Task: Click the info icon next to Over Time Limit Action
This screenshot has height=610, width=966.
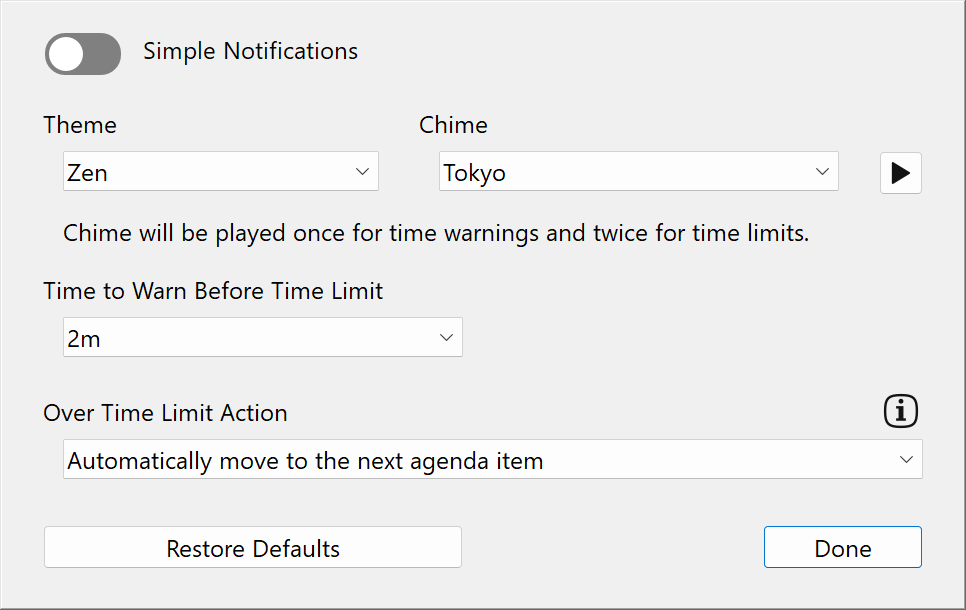Action: (900, 411)
